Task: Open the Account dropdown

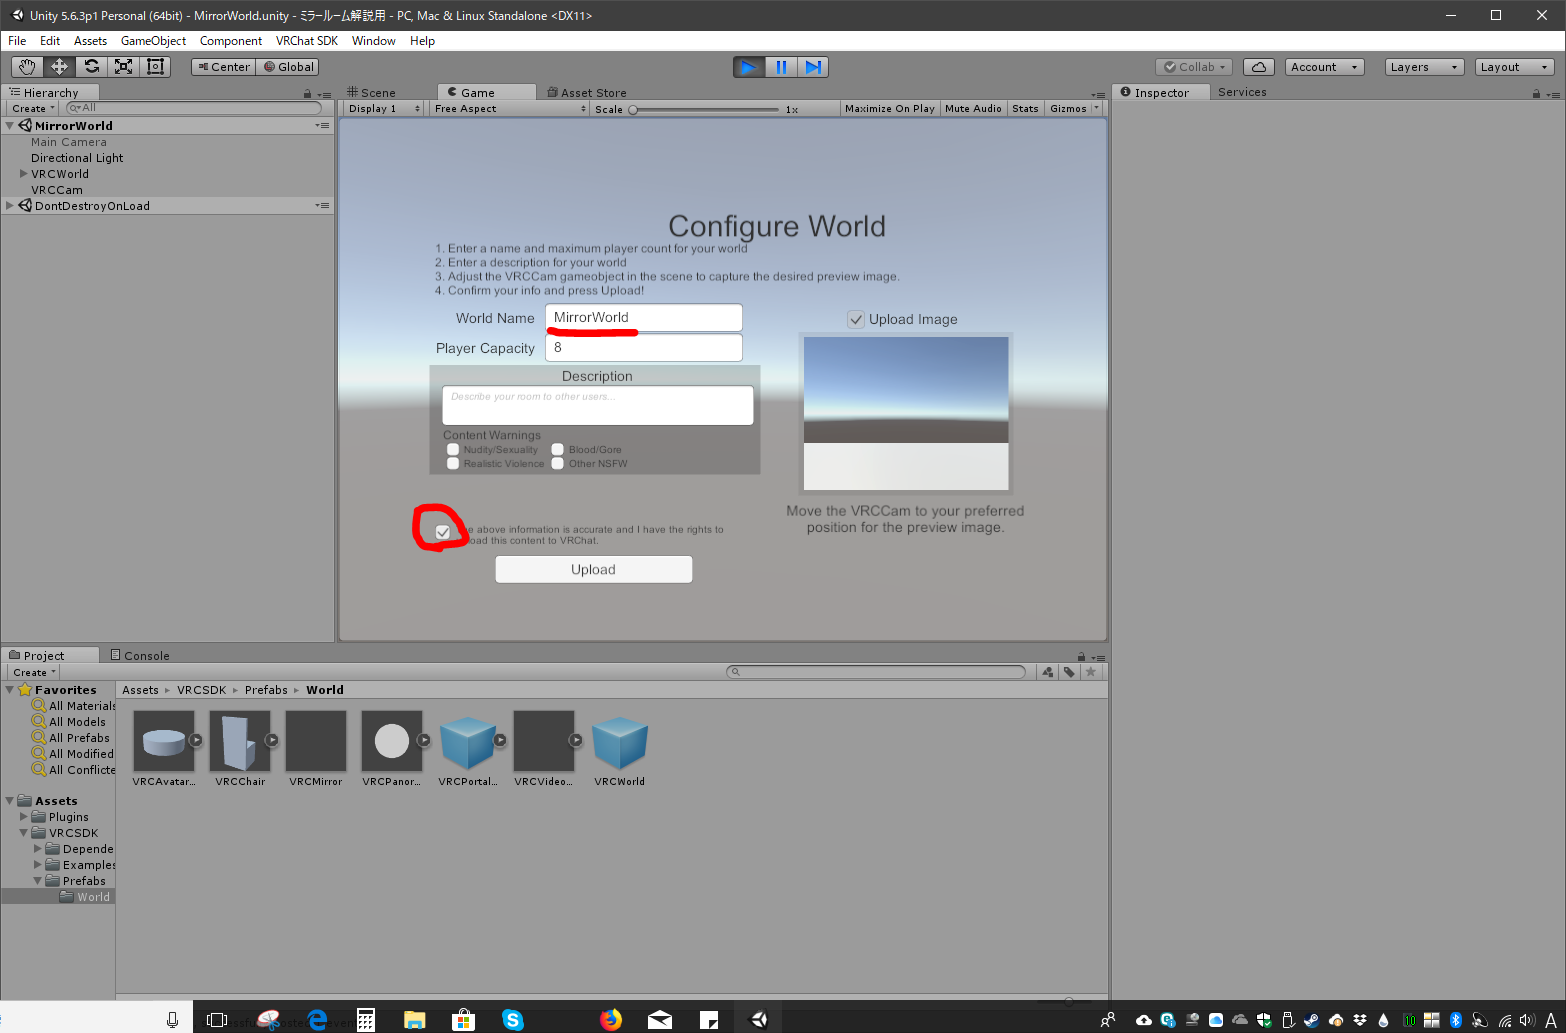Action: pos(1324,67)
